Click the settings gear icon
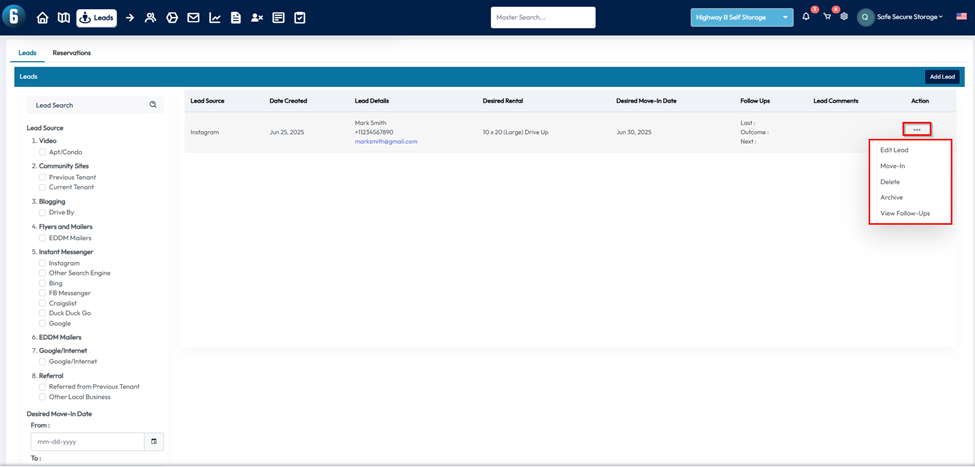This screenshot has height=467, width=975. point(844,17)
